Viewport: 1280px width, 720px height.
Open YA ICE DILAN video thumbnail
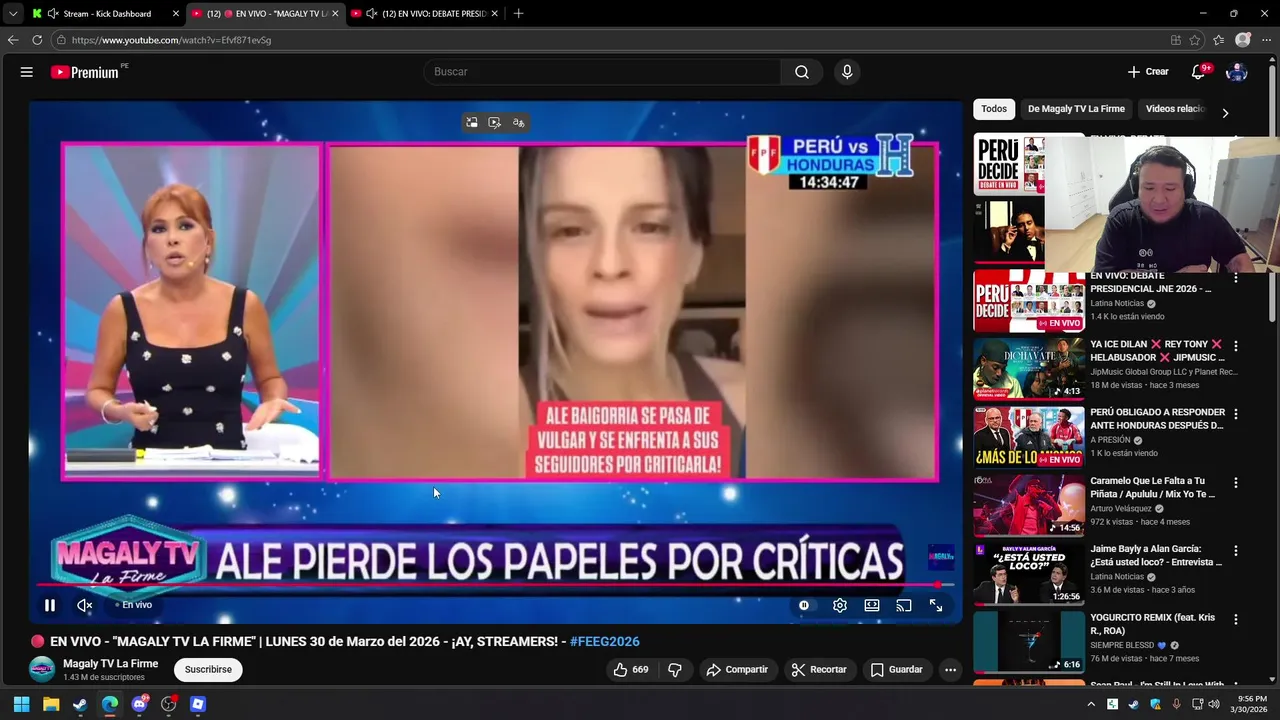tap(1029, 369)
